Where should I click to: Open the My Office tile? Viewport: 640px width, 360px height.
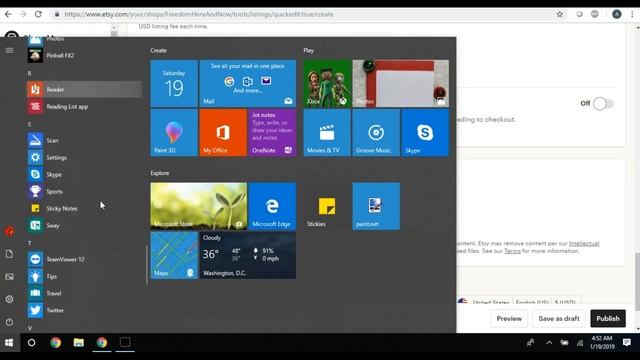click(x=223, y=133)
